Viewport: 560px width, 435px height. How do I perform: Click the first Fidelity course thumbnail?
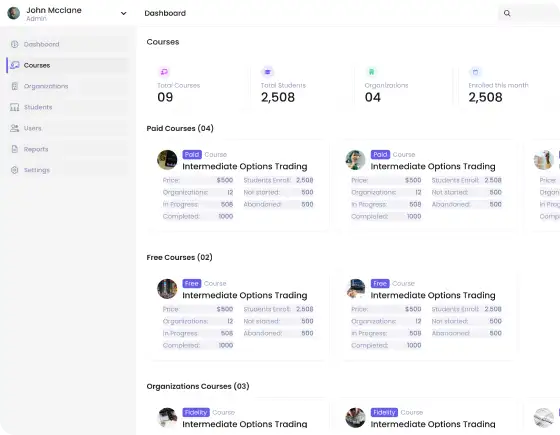[167, 418]
